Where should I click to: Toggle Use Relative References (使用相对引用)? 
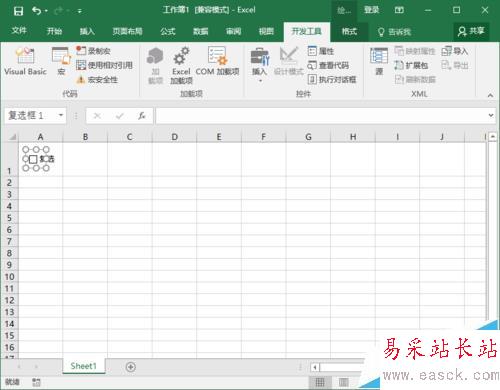tap(104, 65)
